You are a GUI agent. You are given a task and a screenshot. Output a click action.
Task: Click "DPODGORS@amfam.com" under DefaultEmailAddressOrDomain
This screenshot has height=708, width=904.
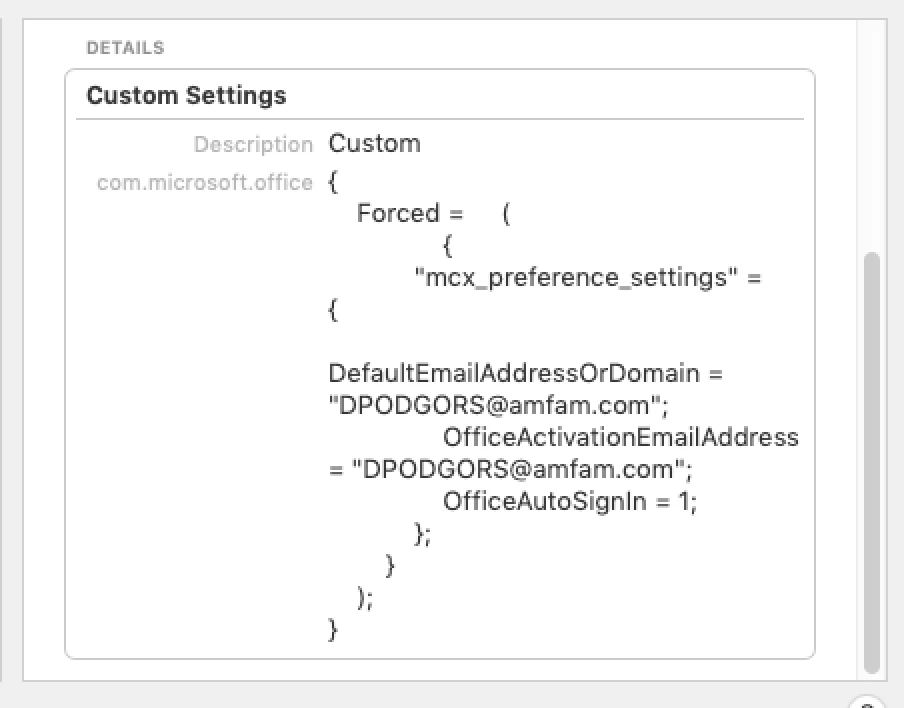click(x=494, y=406)
